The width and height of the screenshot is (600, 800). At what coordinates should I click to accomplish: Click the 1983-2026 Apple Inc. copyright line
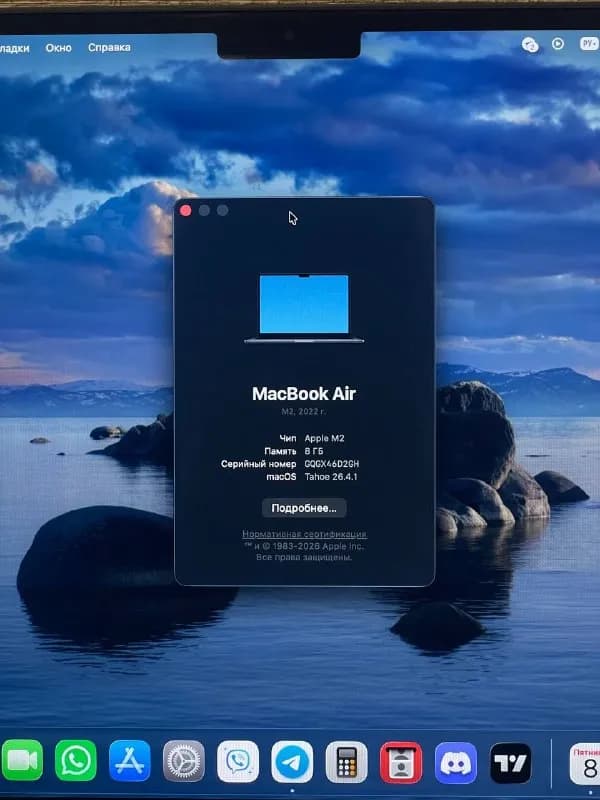304,546
